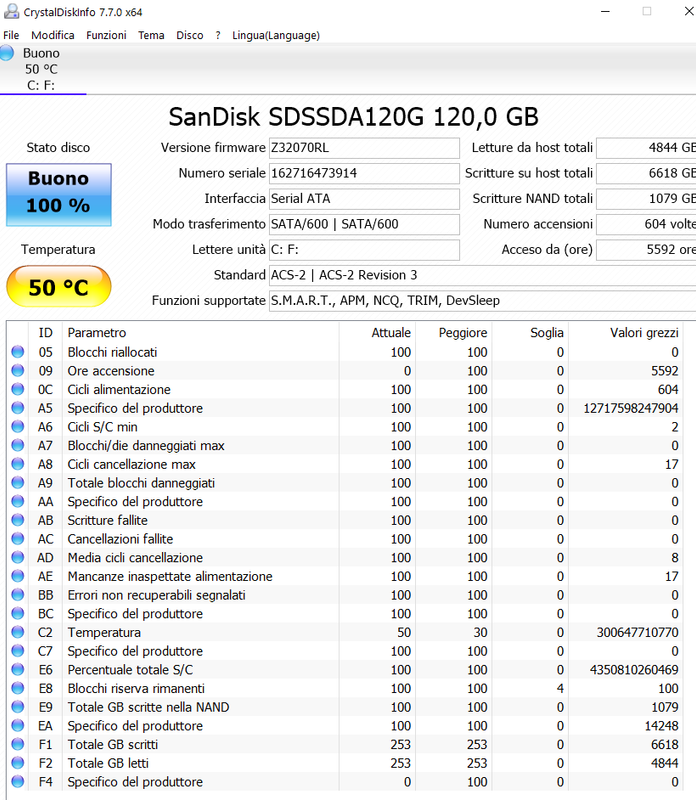Click the status orb for ID EA row
This screenshot has height=800, width=696.
[18, 725]
